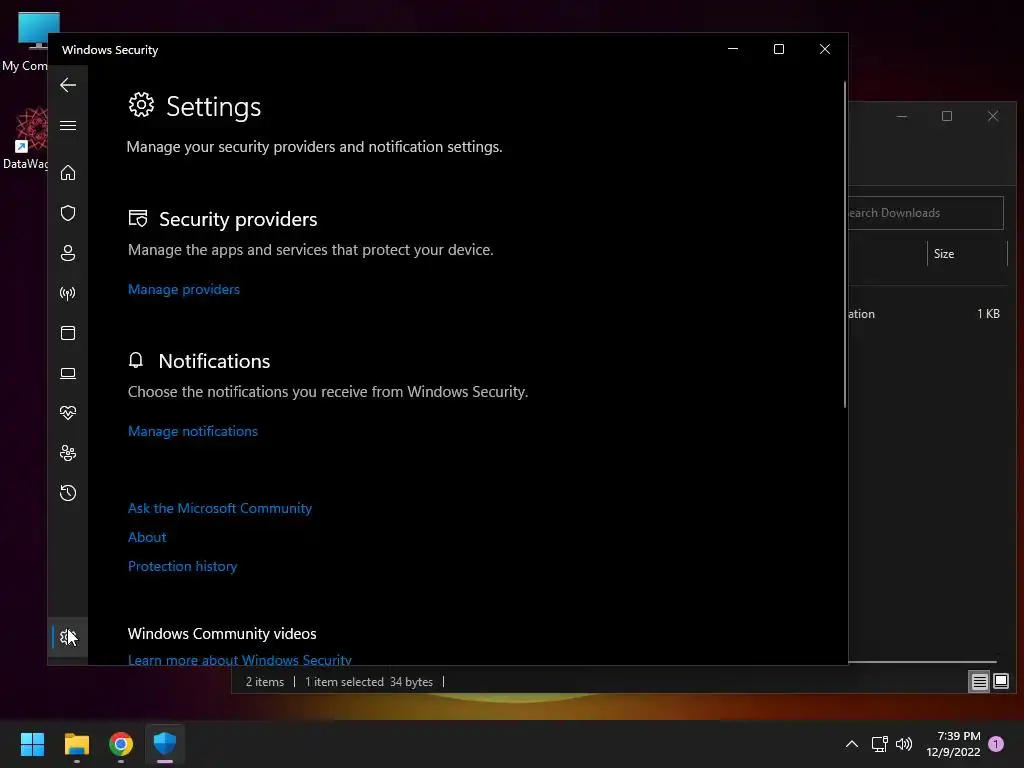Open App & browser control icon
Image resolution: width=1024 pixels, height=768 pixels.
point(68,333)
